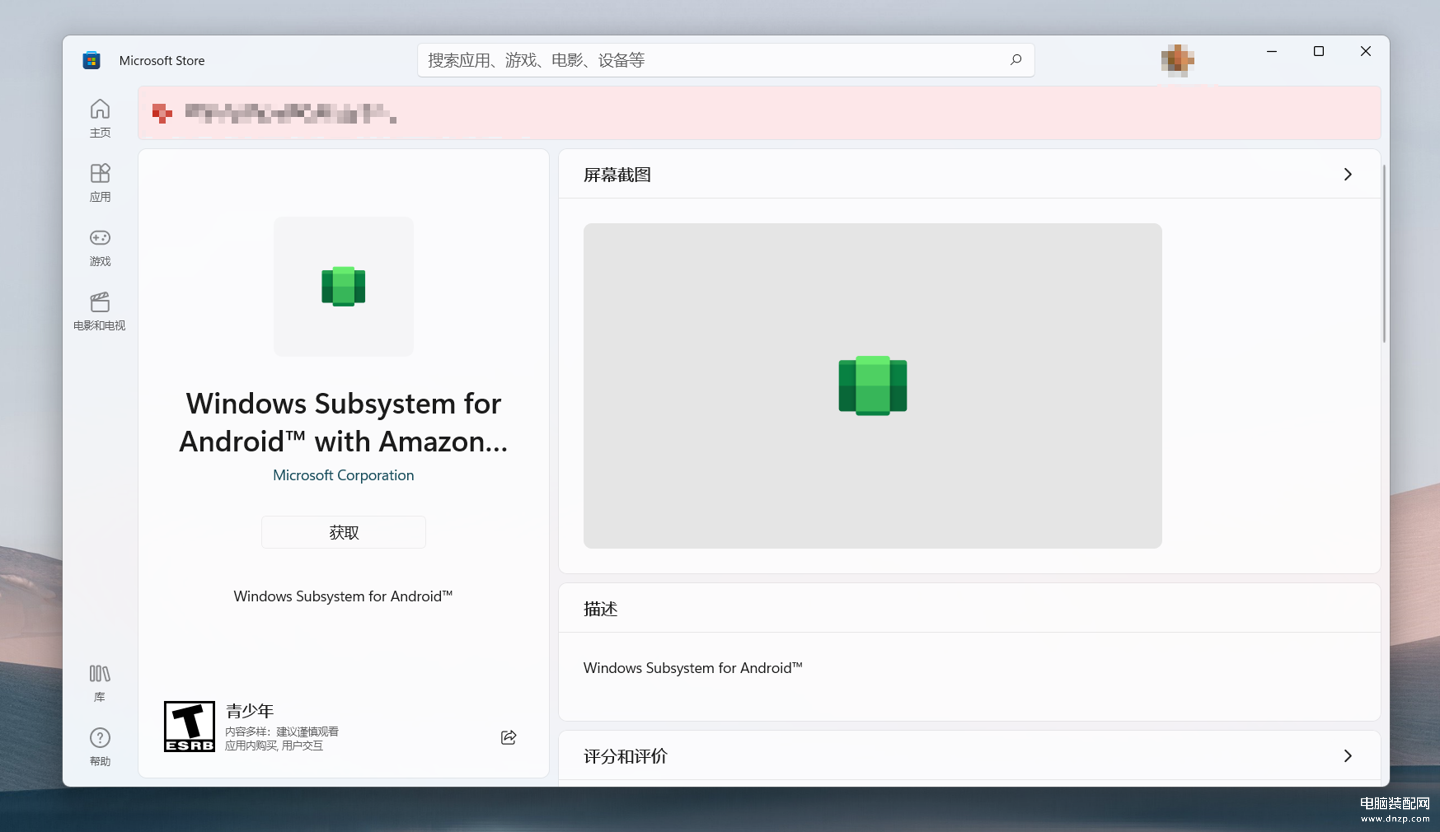Minimize the Microsoft Store window
Image resolution: width=1440 pixels, height=832 pixels.
pos(1272,51)
